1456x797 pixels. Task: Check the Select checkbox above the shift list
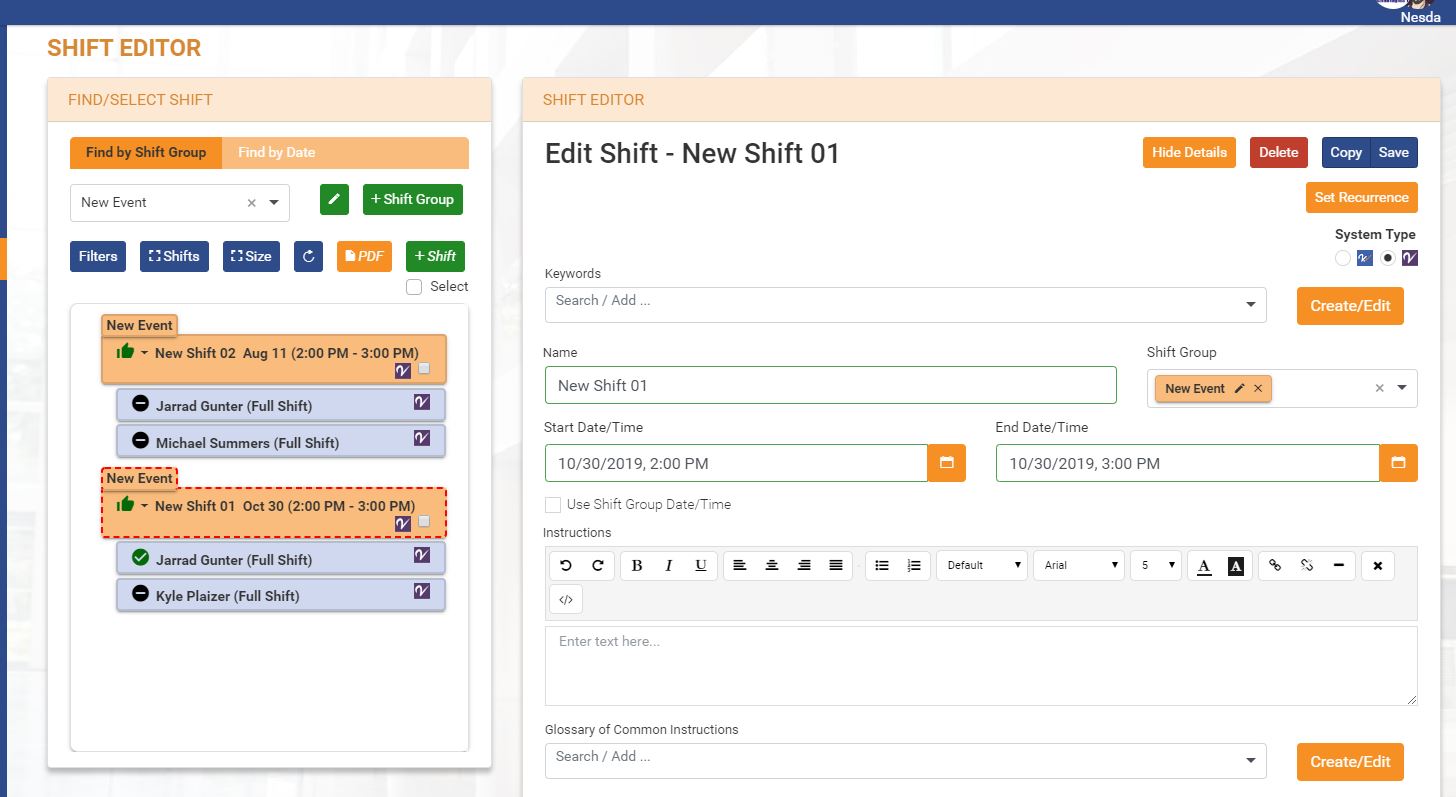point(413,286)
